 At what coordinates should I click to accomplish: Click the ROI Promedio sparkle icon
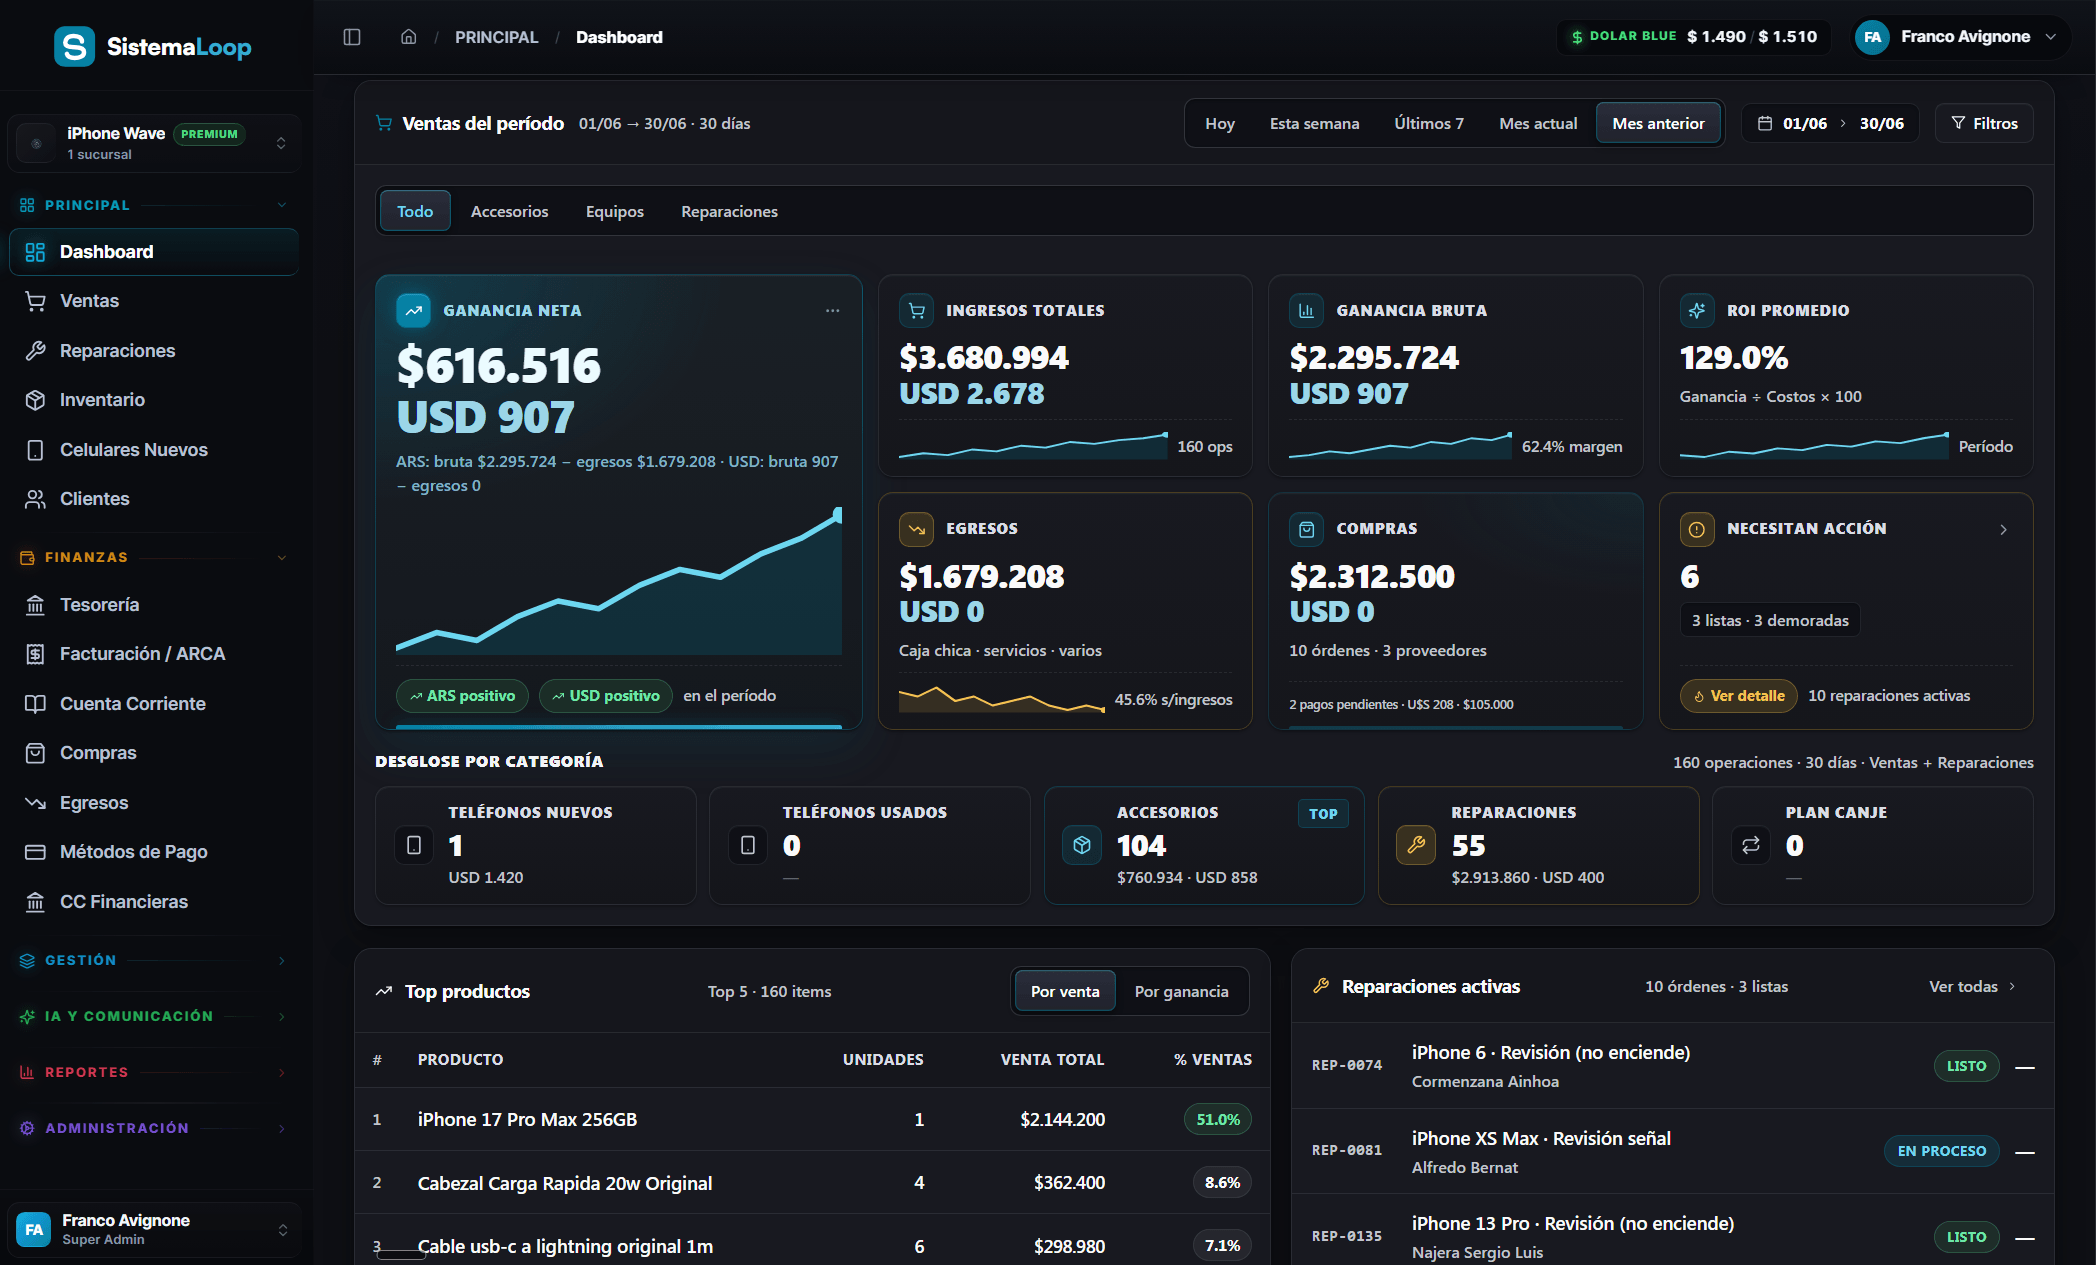(1697, 311)
